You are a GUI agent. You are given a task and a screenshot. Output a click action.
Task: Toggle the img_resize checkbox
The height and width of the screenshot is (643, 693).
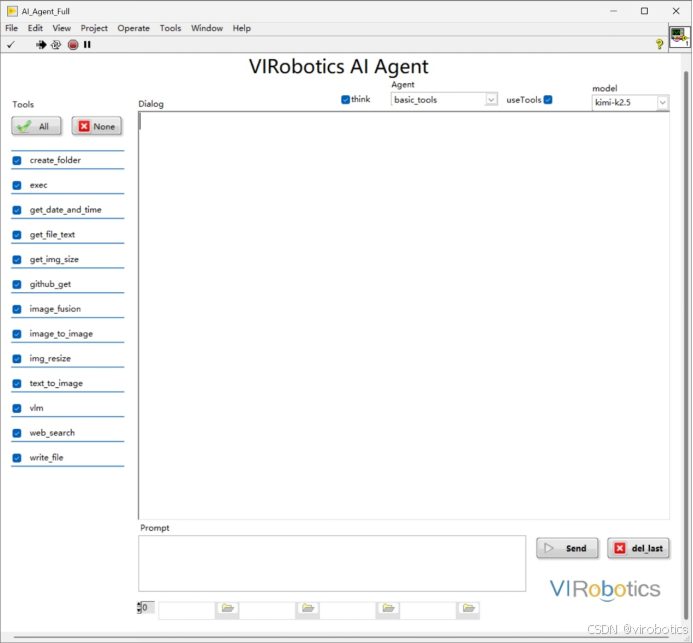pos(17,358)
